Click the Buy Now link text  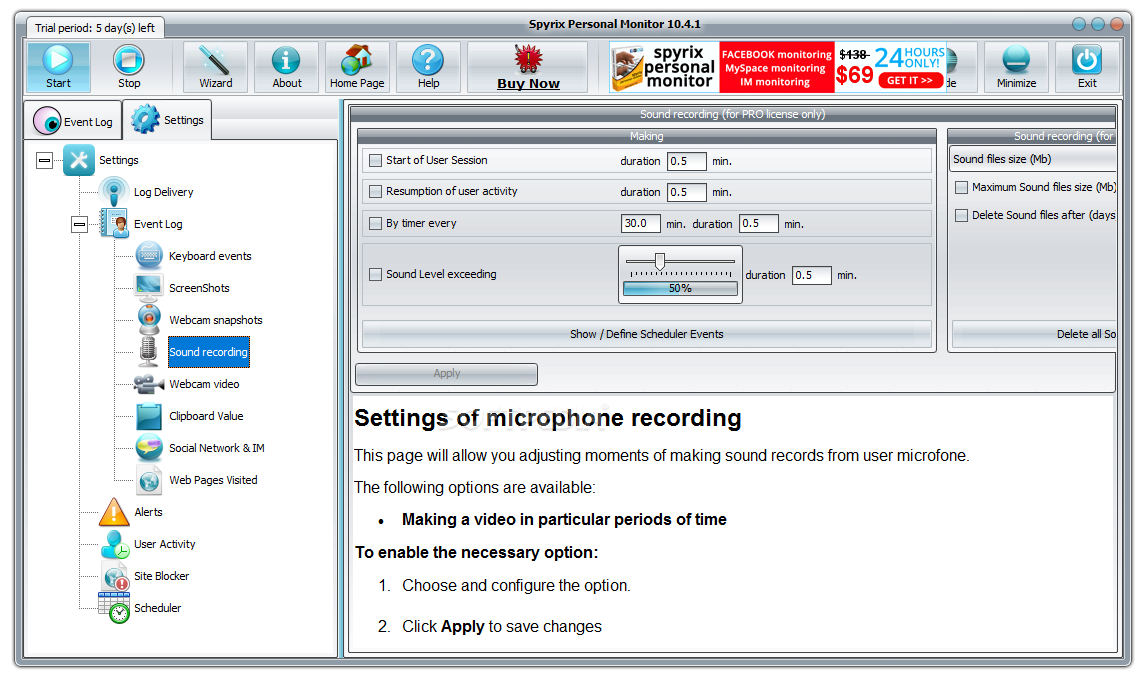pos(528,83)
